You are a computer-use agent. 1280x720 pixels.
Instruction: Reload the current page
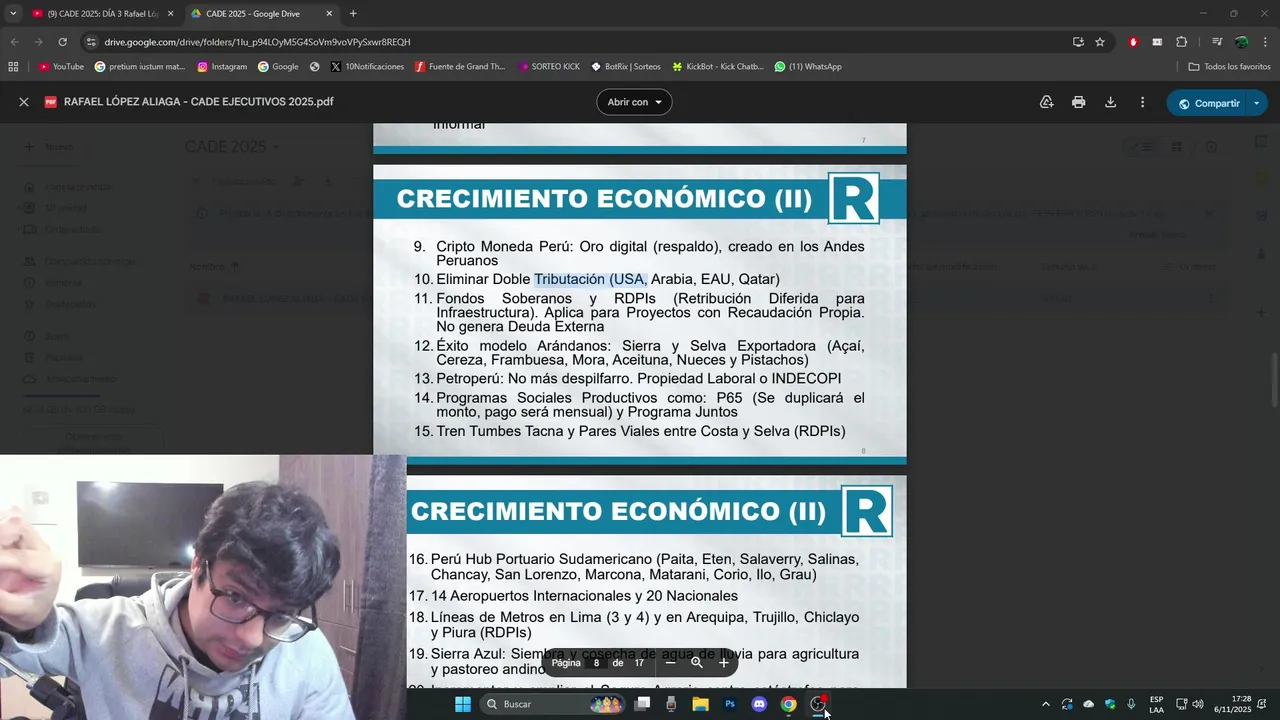(62, 42)
